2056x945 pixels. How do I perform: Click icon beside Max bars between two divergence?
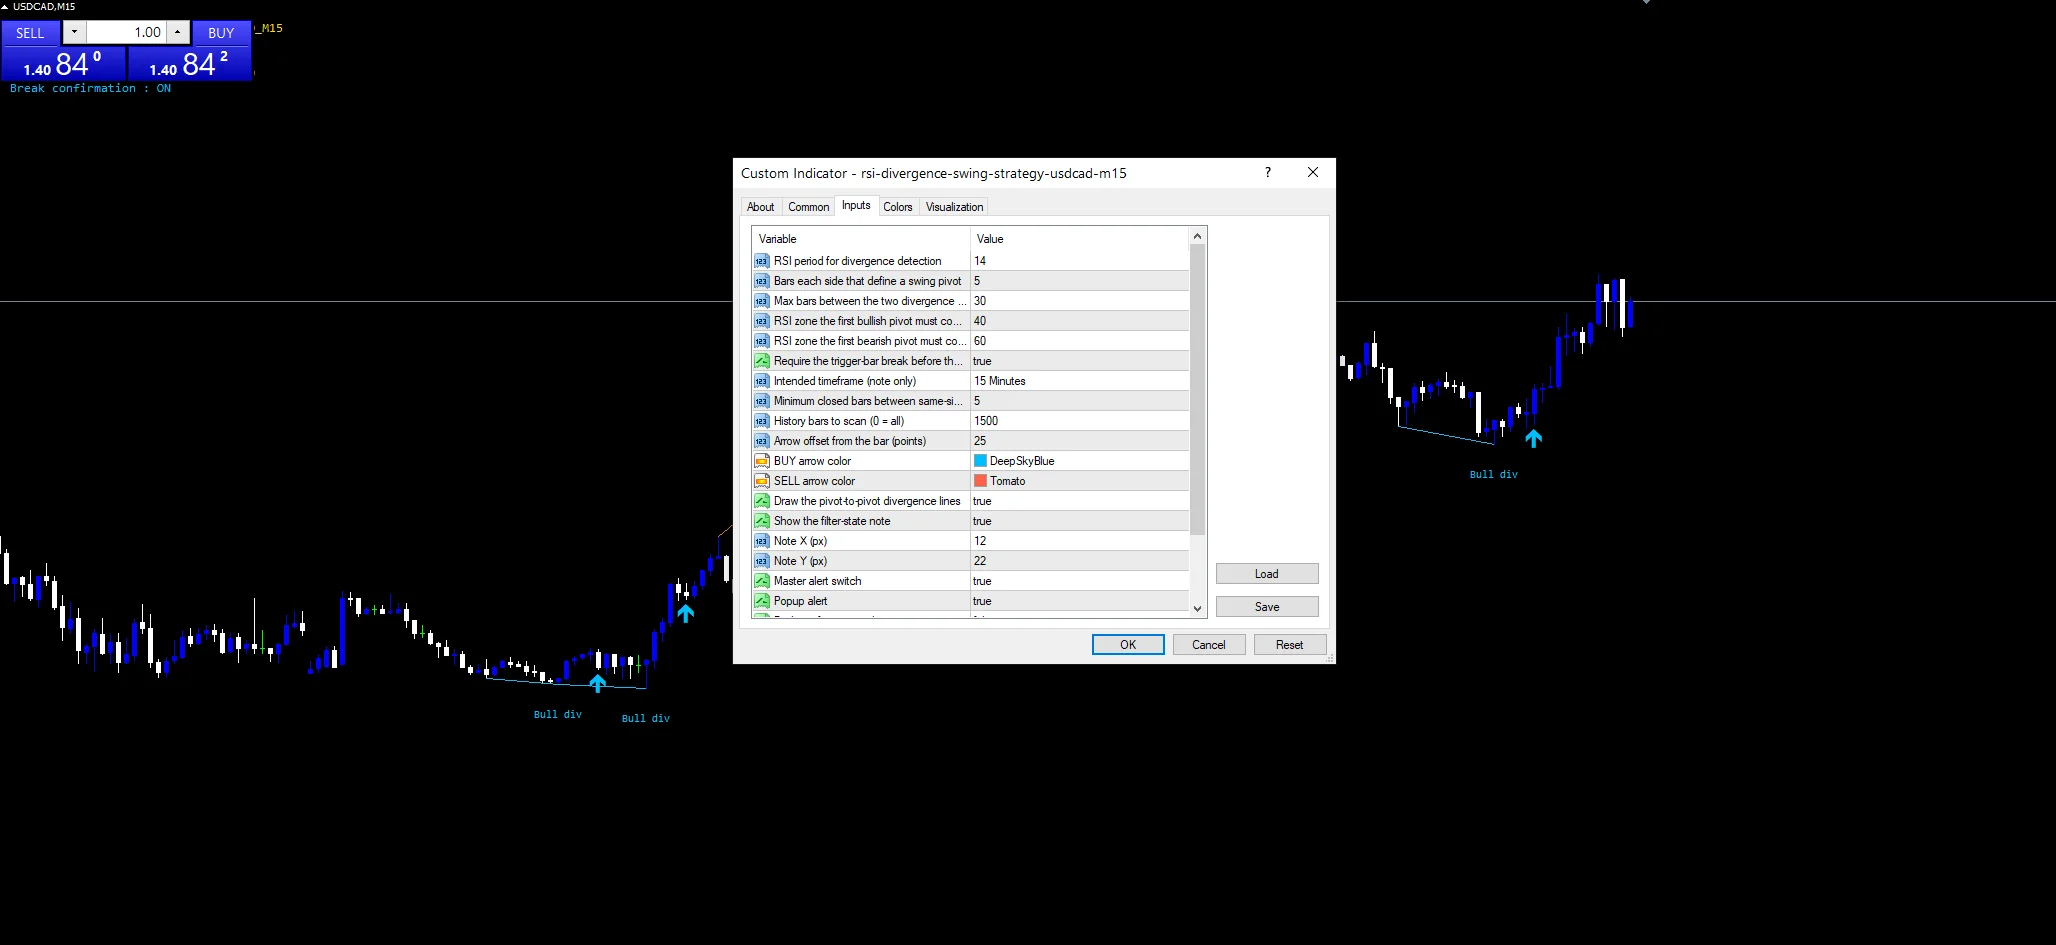click(762, 301)
